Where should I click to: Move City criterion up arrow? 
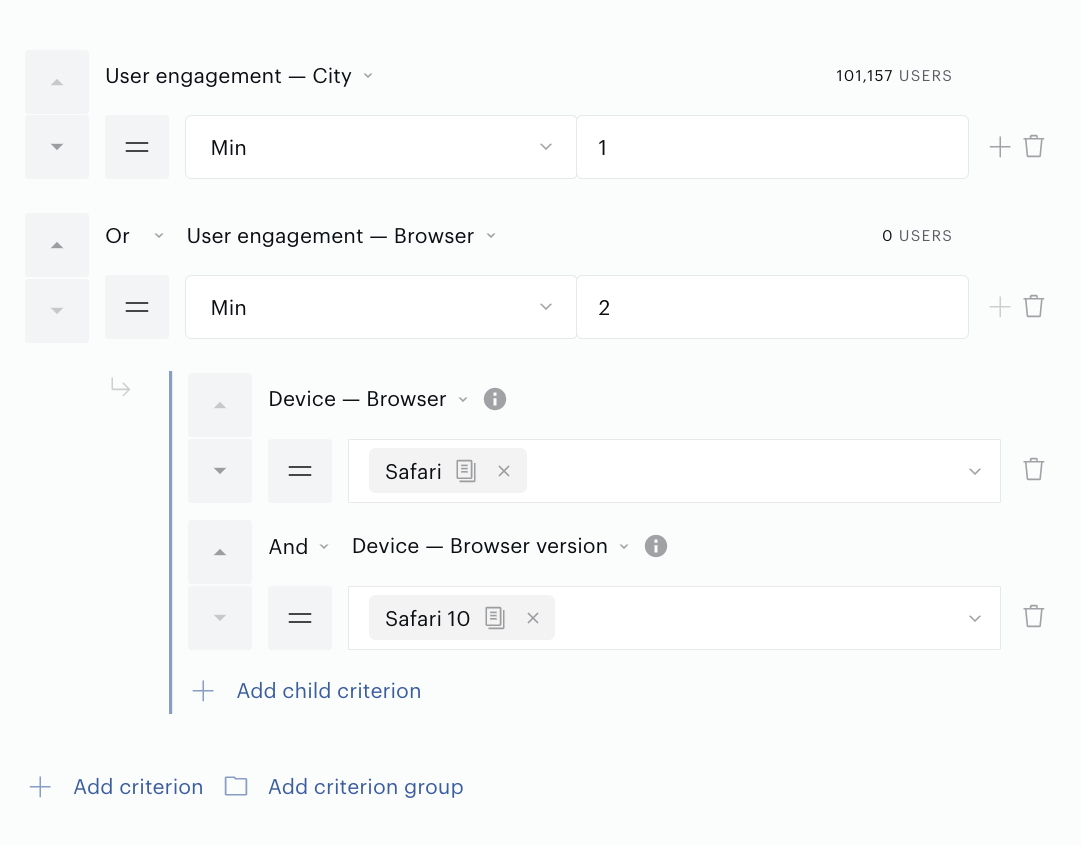[x=57, y=82]
